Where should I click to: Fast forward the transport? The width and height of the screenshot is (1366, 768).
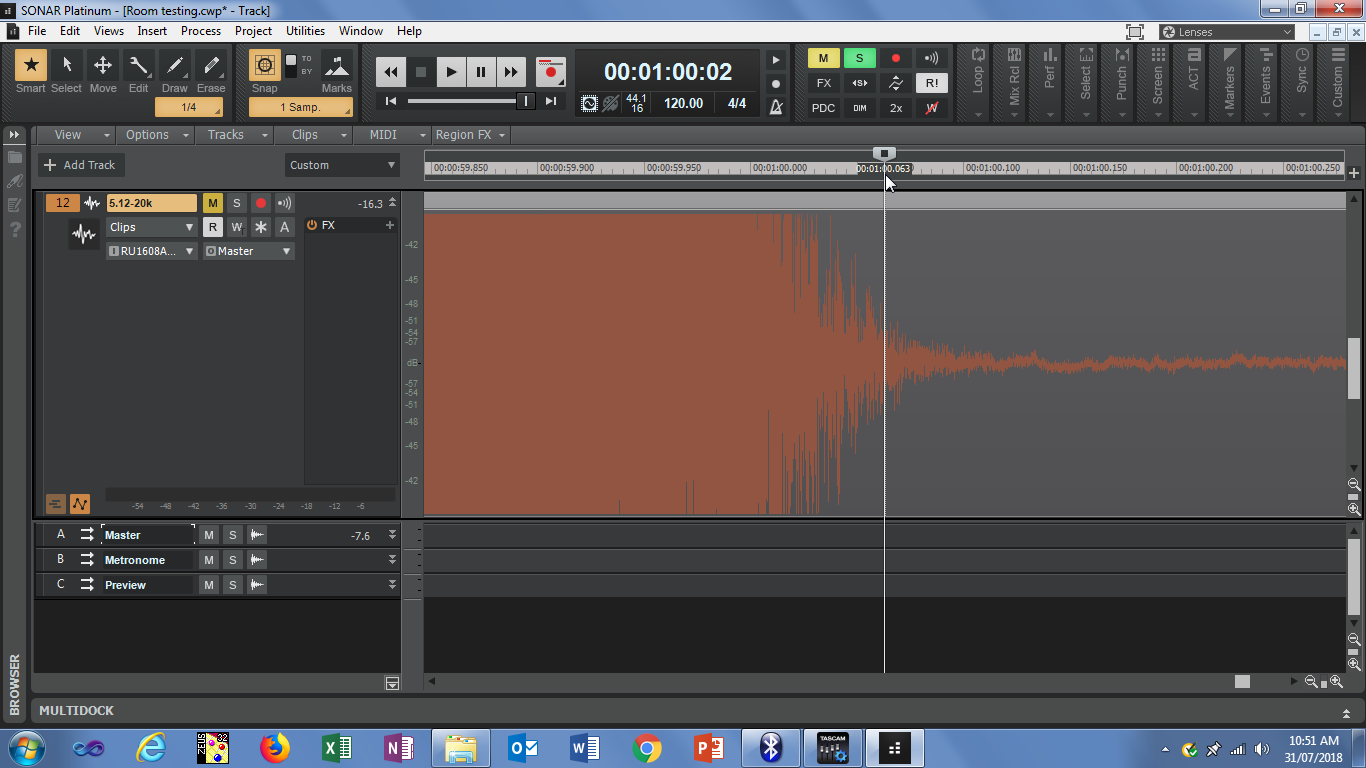(511, 72)
